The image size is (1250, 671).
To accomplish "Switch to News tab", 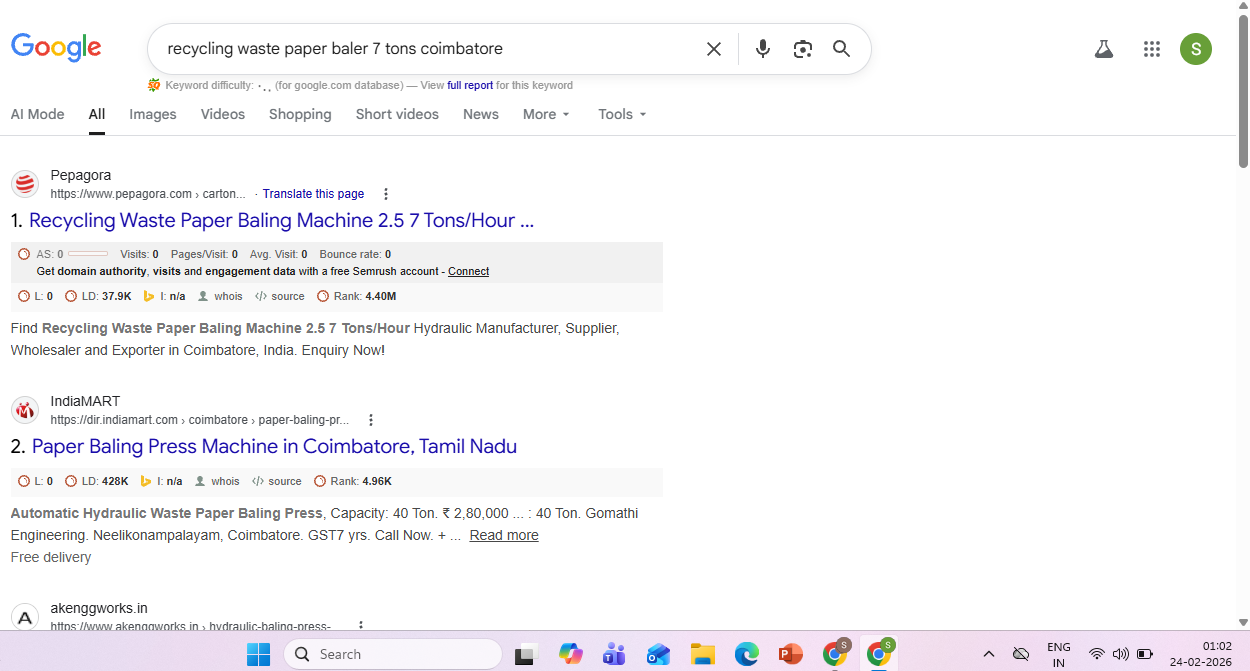I will coord(481,114).
